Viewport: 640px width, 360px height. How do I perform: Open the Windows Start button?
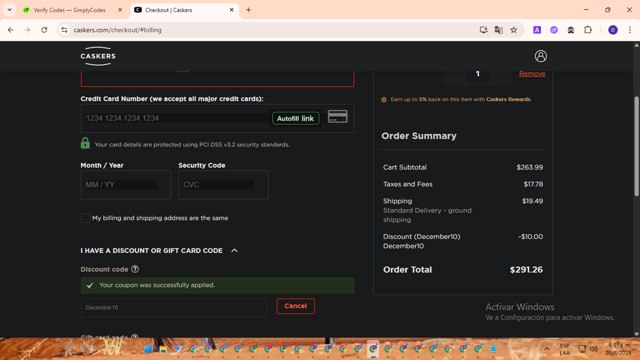[x=148, y=349]
